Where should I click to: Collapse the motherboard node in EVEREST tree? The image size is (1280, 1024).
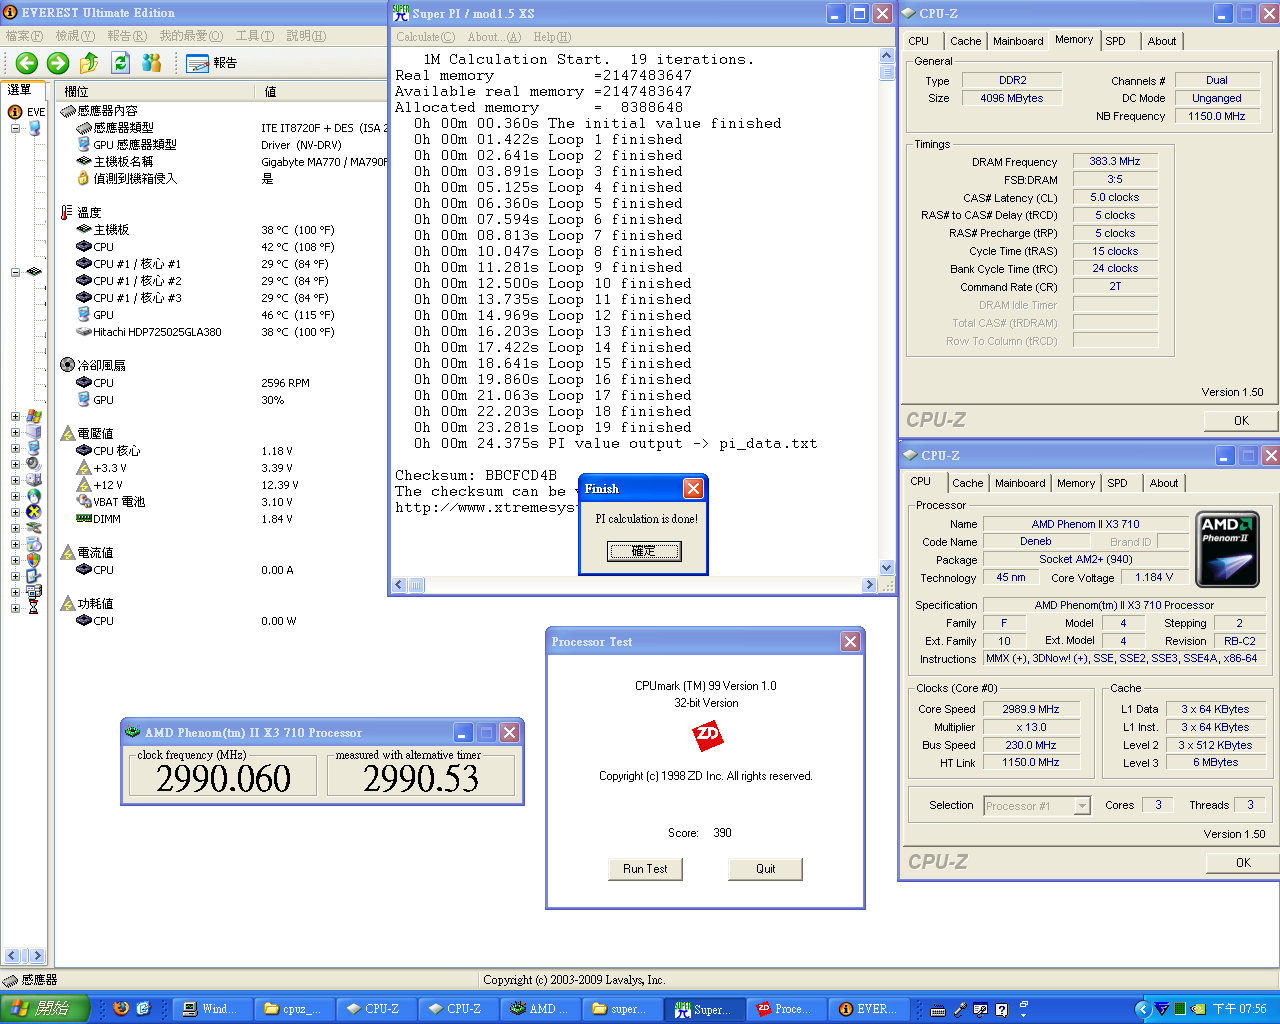tap(15, 272)
